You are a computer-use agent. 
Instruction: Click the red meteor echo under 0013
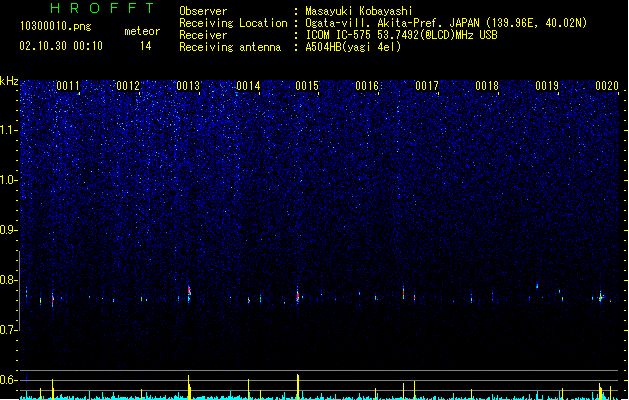(189, 294)
